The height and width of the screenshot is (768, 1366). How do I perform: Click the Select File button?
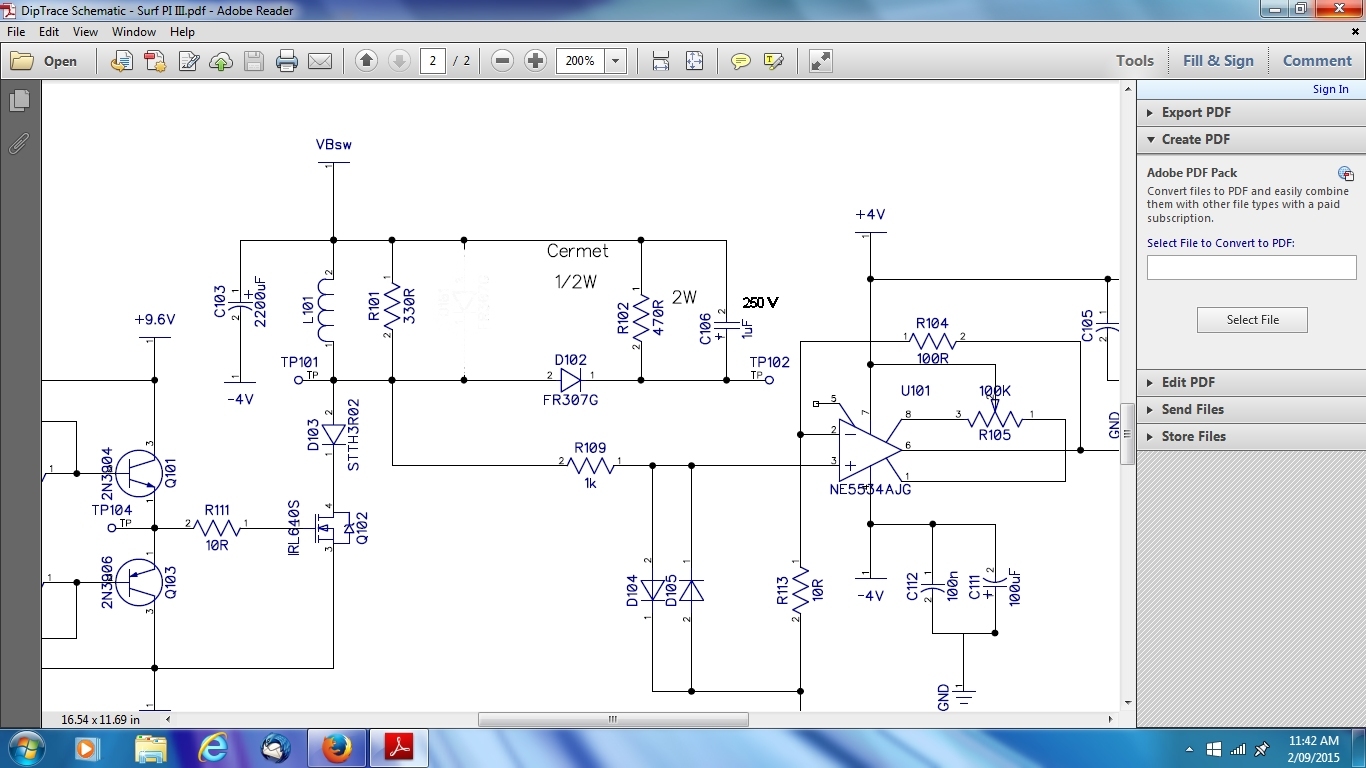click(1252, 320)
